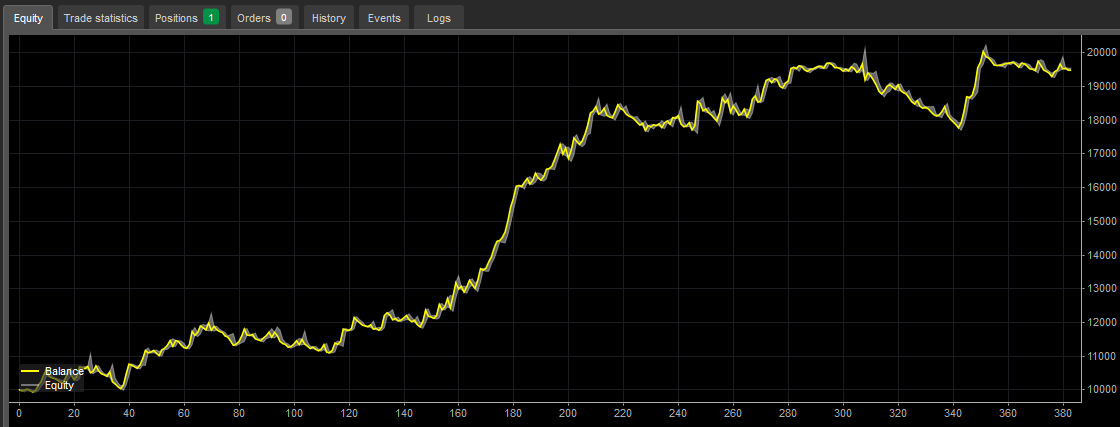
Task: Show the Logs tab
Action: [439, 18]
